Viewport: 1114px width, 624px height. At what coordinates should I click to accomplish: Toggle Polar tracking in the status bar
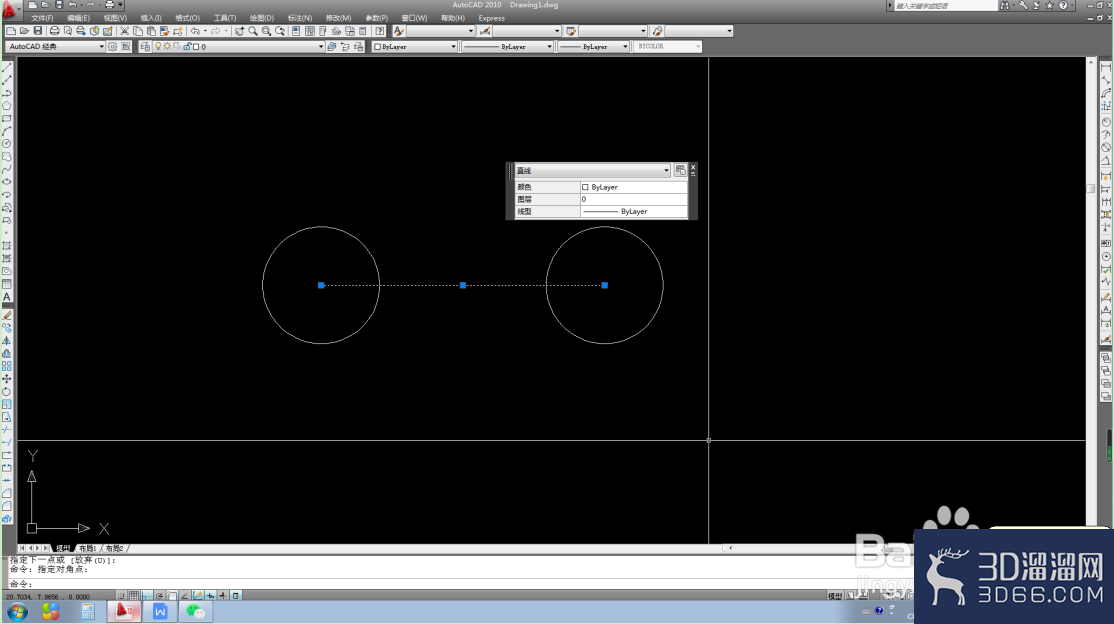point(159,595)
